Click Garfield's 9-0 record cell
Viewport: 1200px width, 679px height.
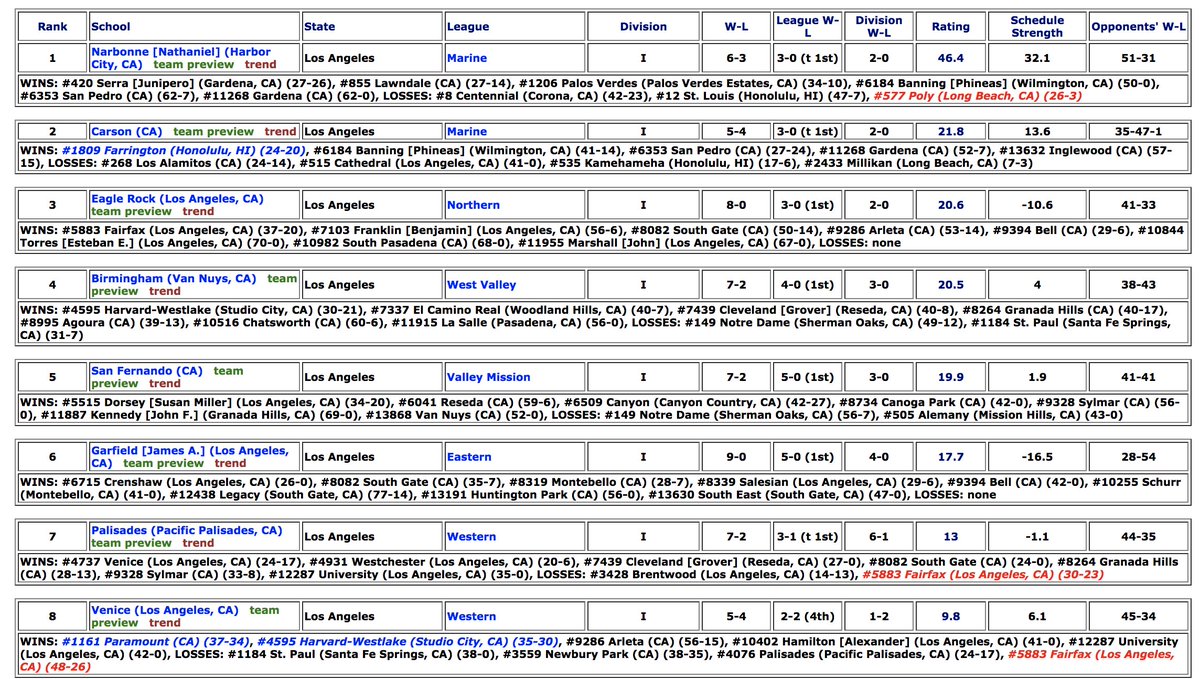point(736,457)
